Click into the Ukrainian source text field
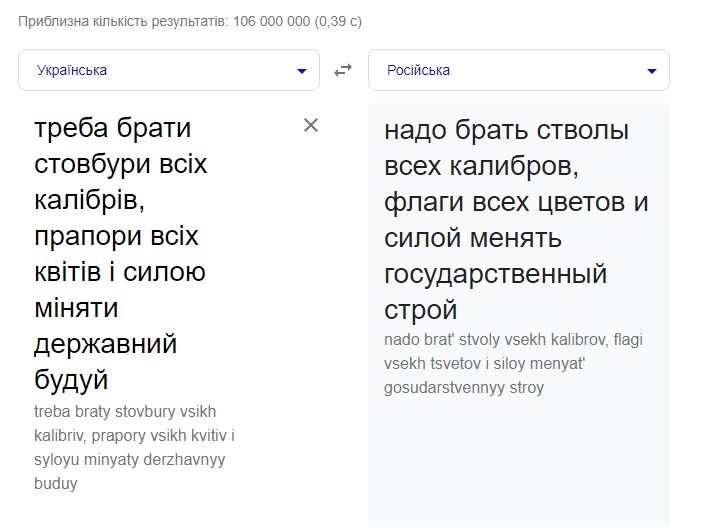 [150, 250]
